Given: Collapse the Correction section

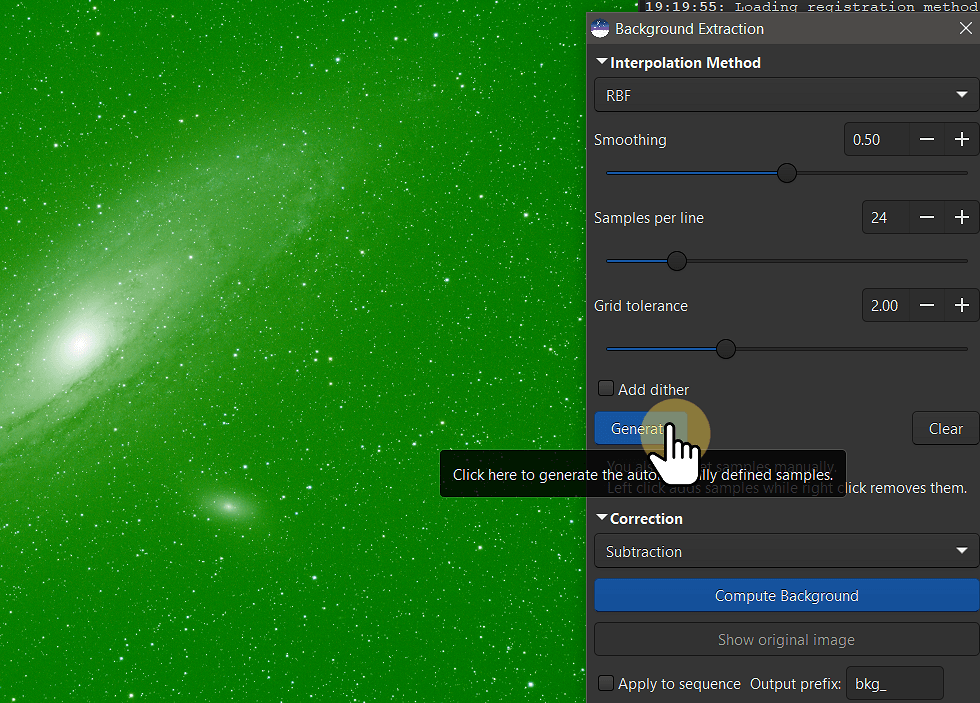Looking at the screenshot, I should tap(602, 518).
